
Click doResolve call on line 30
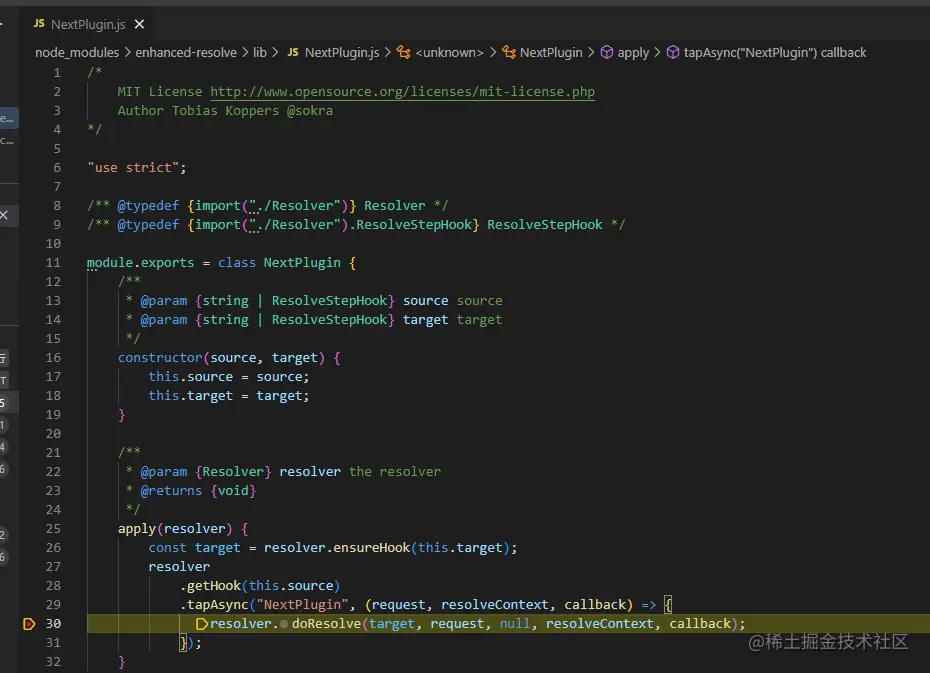click(x=326, y=624)
